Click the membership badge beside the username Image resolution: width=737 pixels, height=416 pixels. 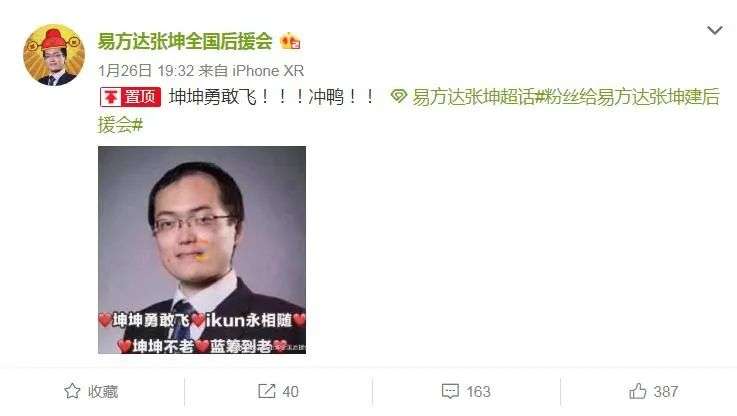pos(290,42)
